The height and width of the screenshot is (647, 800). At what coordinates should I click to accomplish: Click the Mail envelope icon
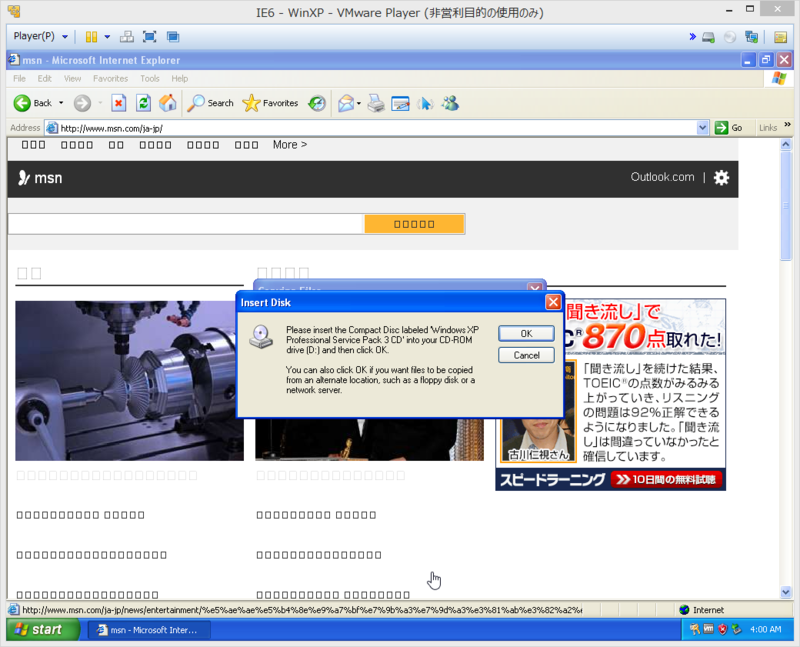click(346, 104)
